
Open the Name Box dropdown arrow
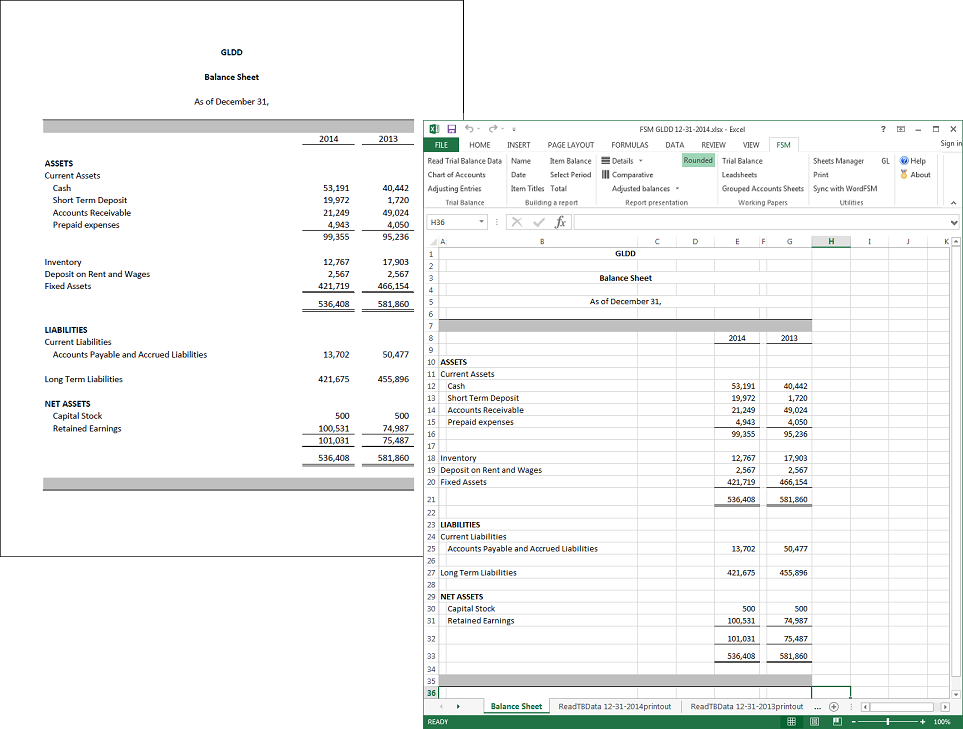482,222
